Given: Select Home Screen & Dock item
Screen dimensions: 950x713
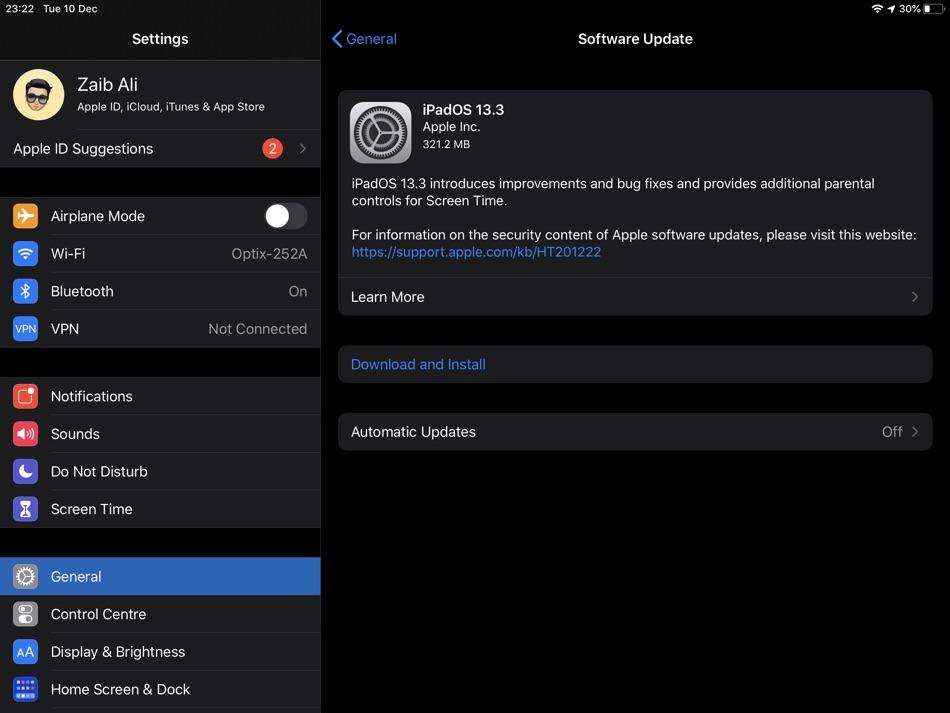Looking at the screenshot, I should click(120, 689).
